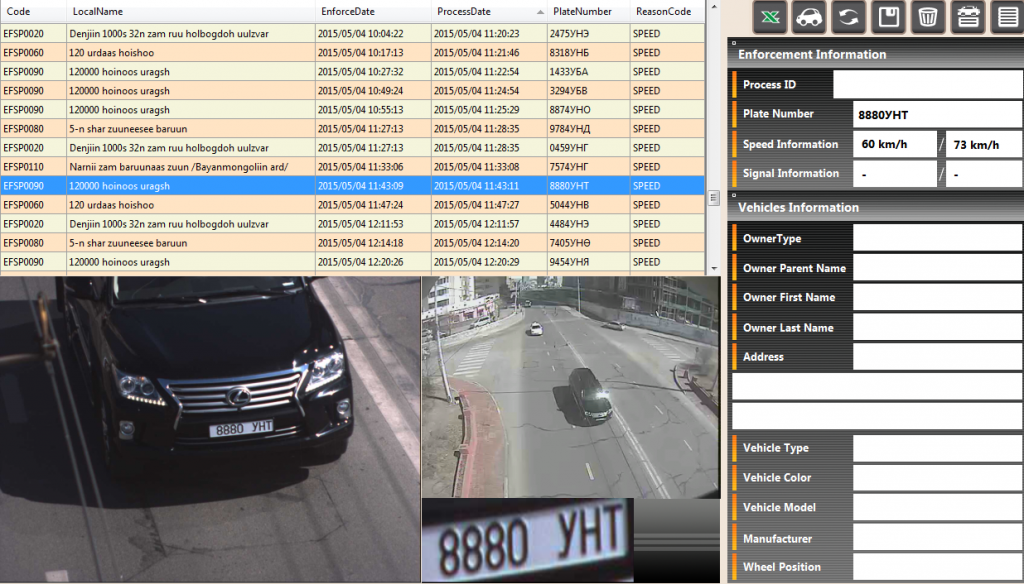Click the Vehicle Color field
This screenshot has height=584, width=1024.
937,478
